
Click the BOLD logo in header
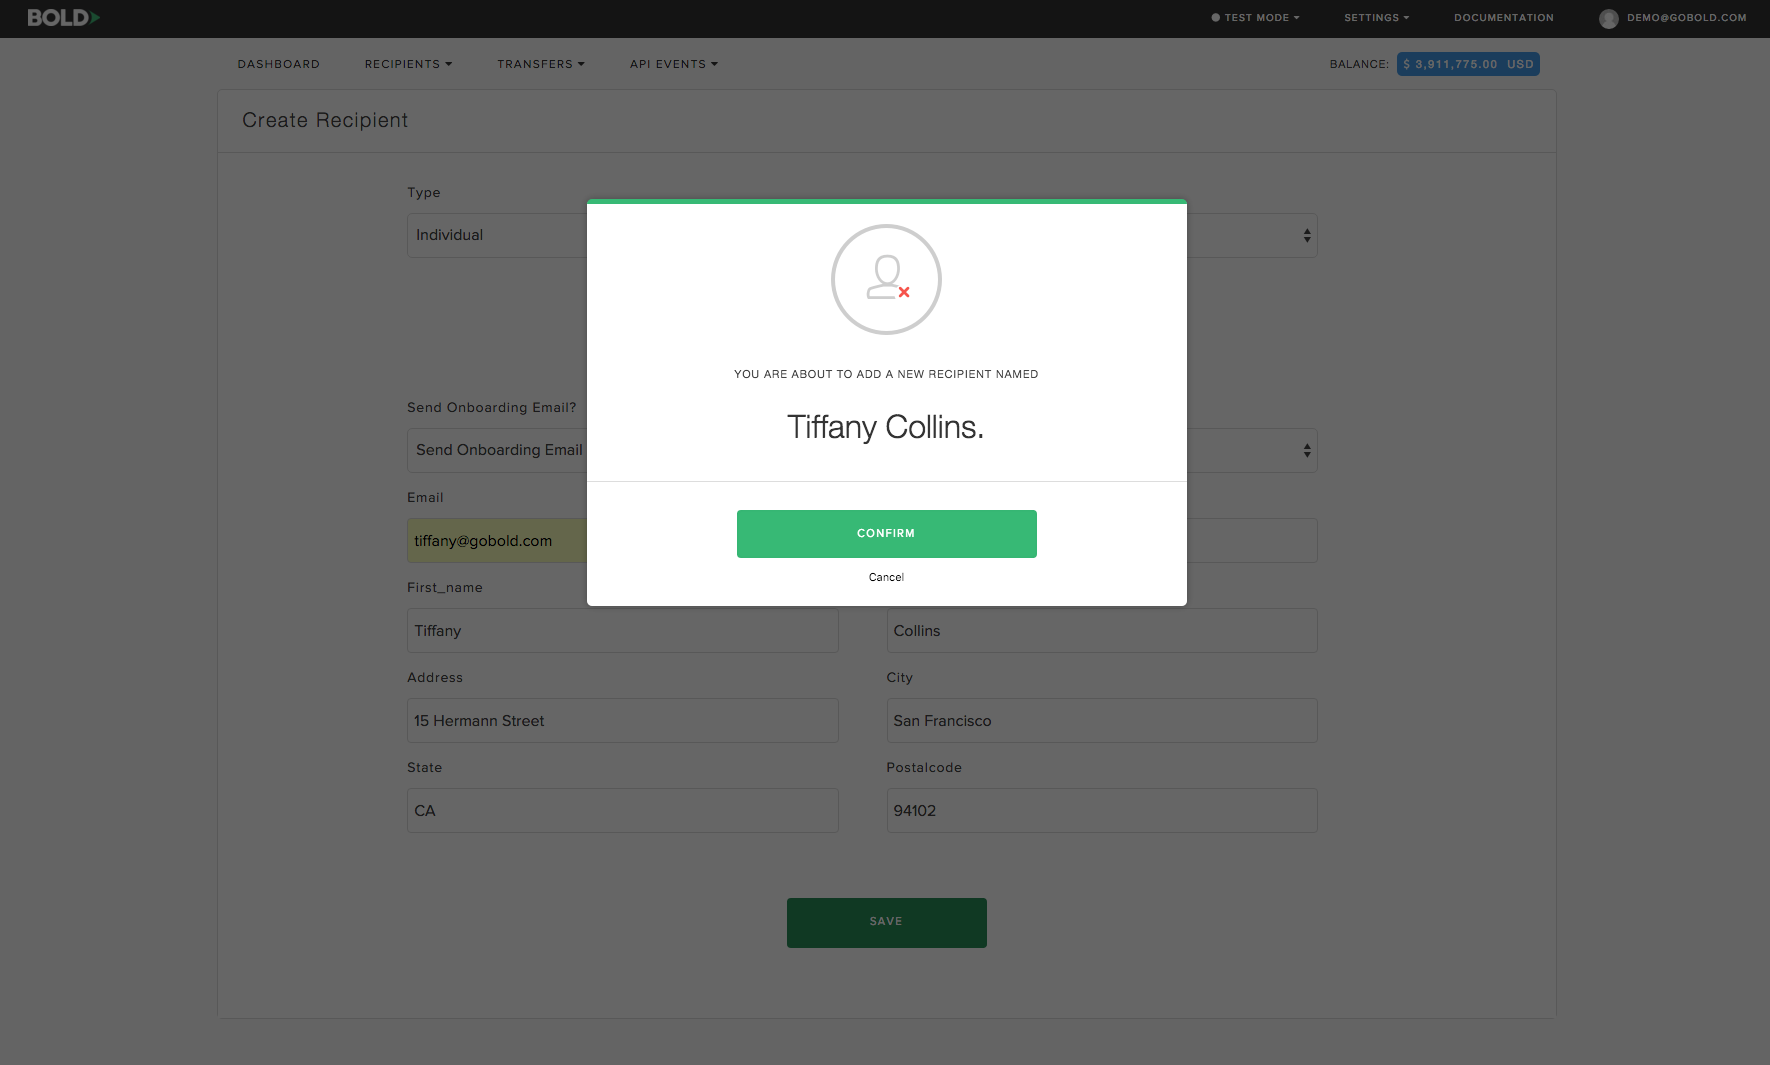coord(63,18)
